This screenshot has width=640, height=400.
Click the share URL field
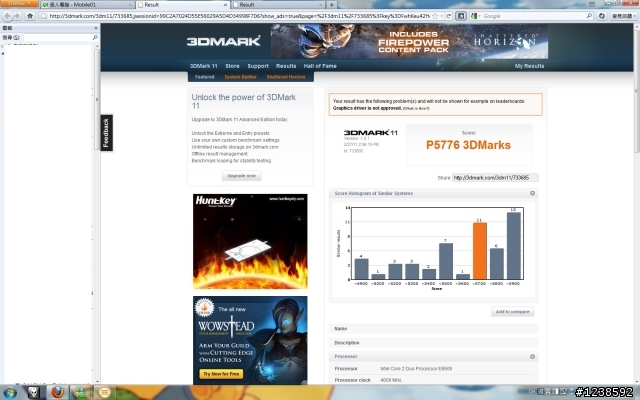click(495, 178)
